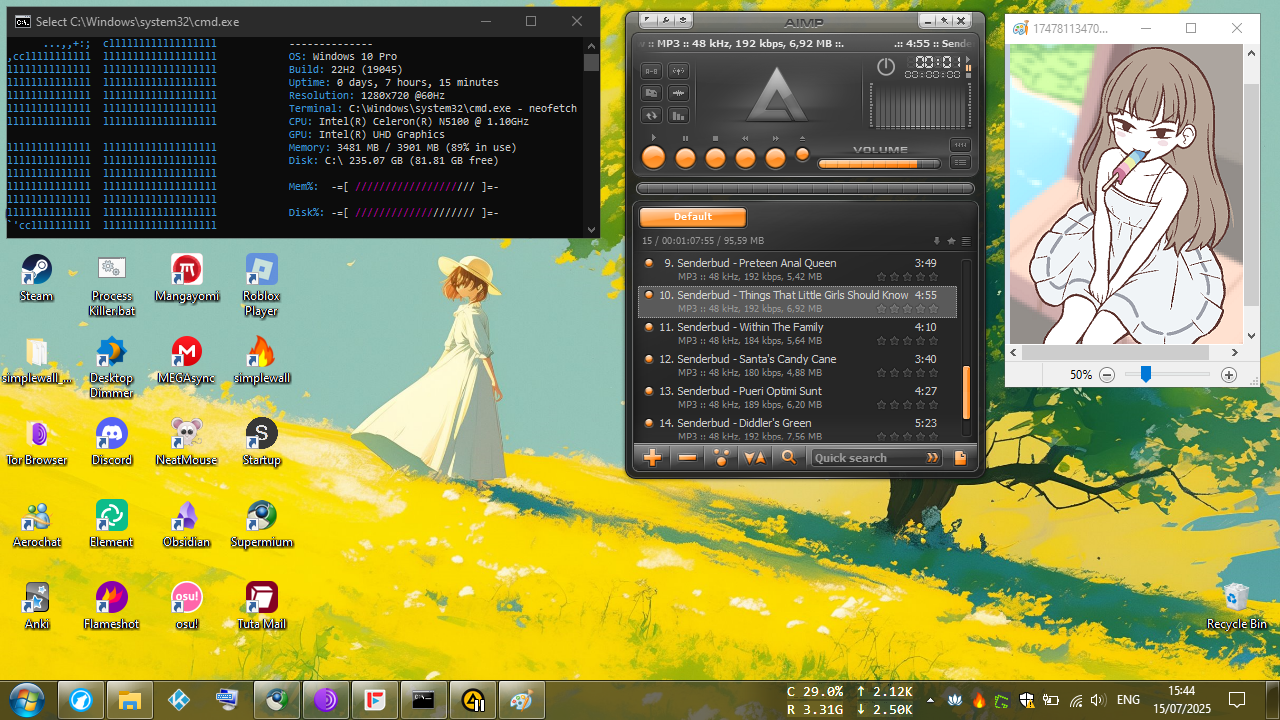Set first rating star on track 11
The height and width of the screenshot is (720, 1280).
click(x=881, y=341)
